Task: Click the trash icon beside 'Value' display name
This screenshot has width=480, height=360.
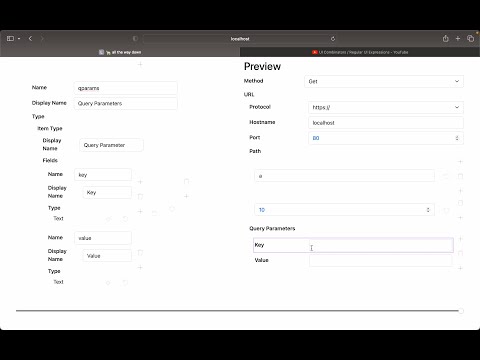Action: point(140,252)
